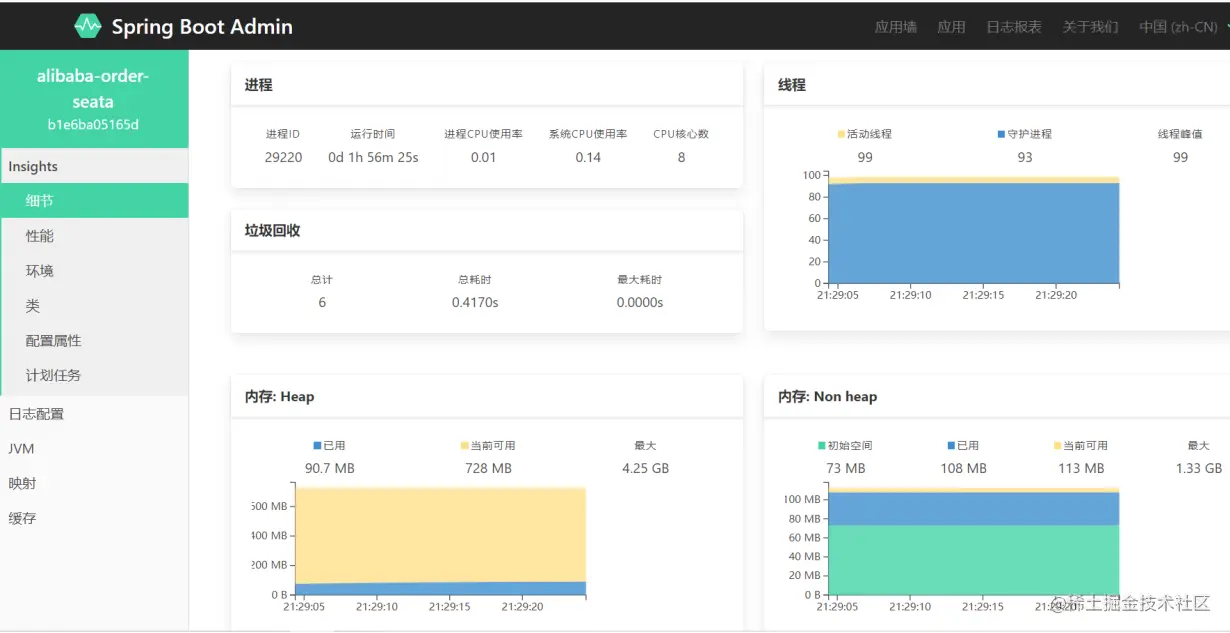Click the Spring Boot Admin hexagon logo
Screen dimensions: 1230x633
pos(88,26)
